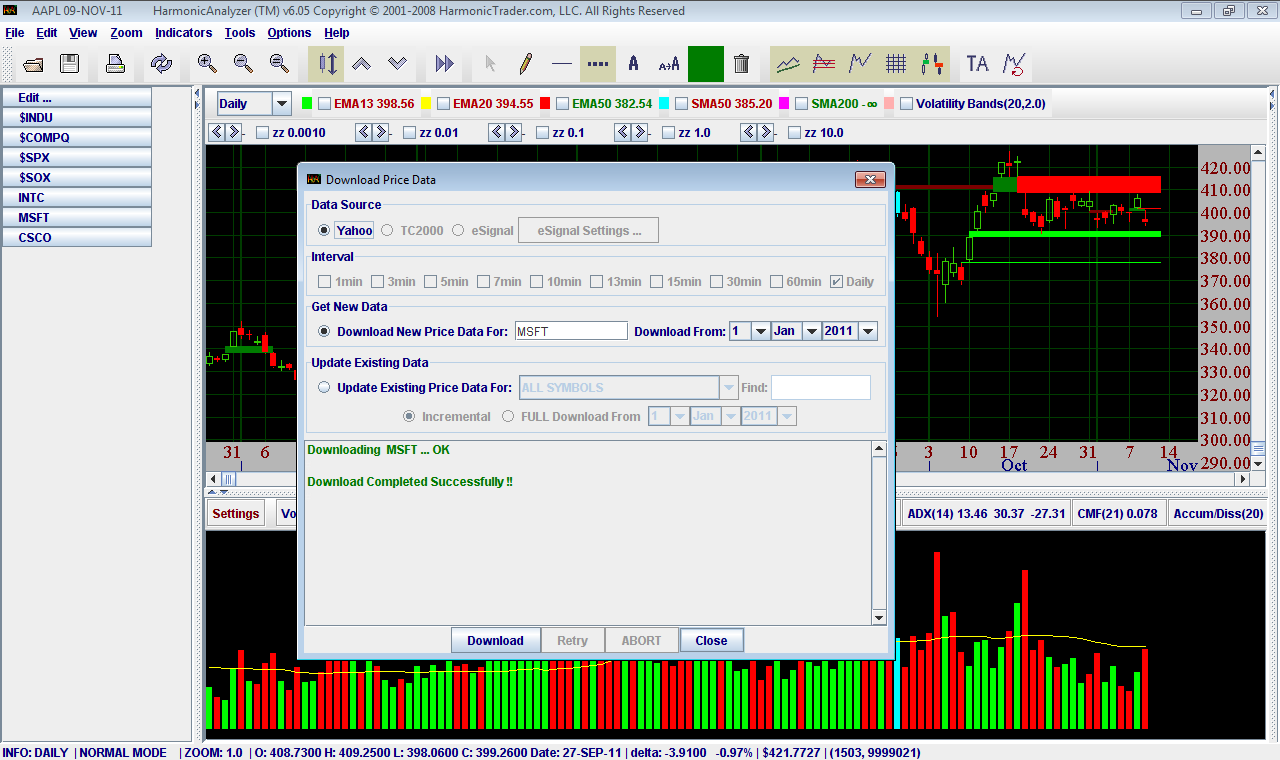Toggle the Volatility Bands checkbox
The width and height of the screenshot is (1280, 760).
pyautogui.click(x=906, y=104)
